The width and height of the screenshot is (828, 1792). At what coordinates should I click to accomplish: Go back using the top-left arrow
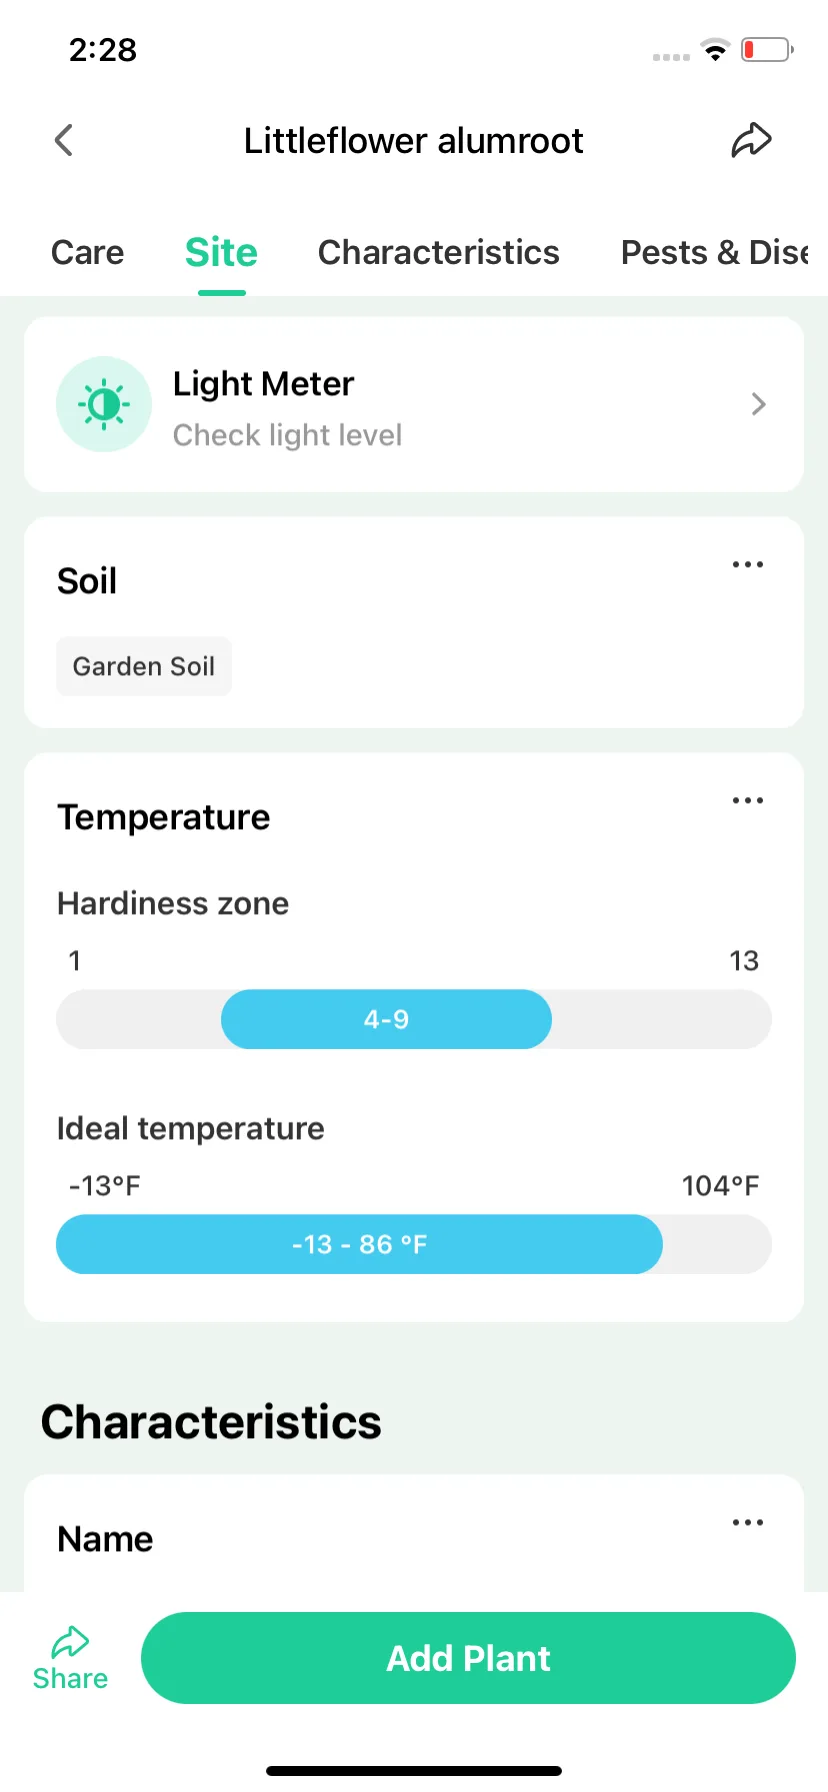[x=64, y=140]
